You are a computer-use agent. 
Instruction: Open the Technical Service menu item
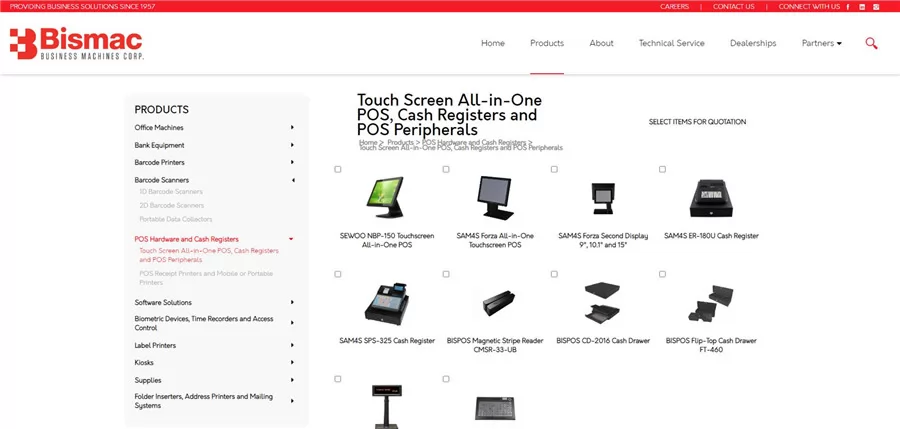[672, 43]
